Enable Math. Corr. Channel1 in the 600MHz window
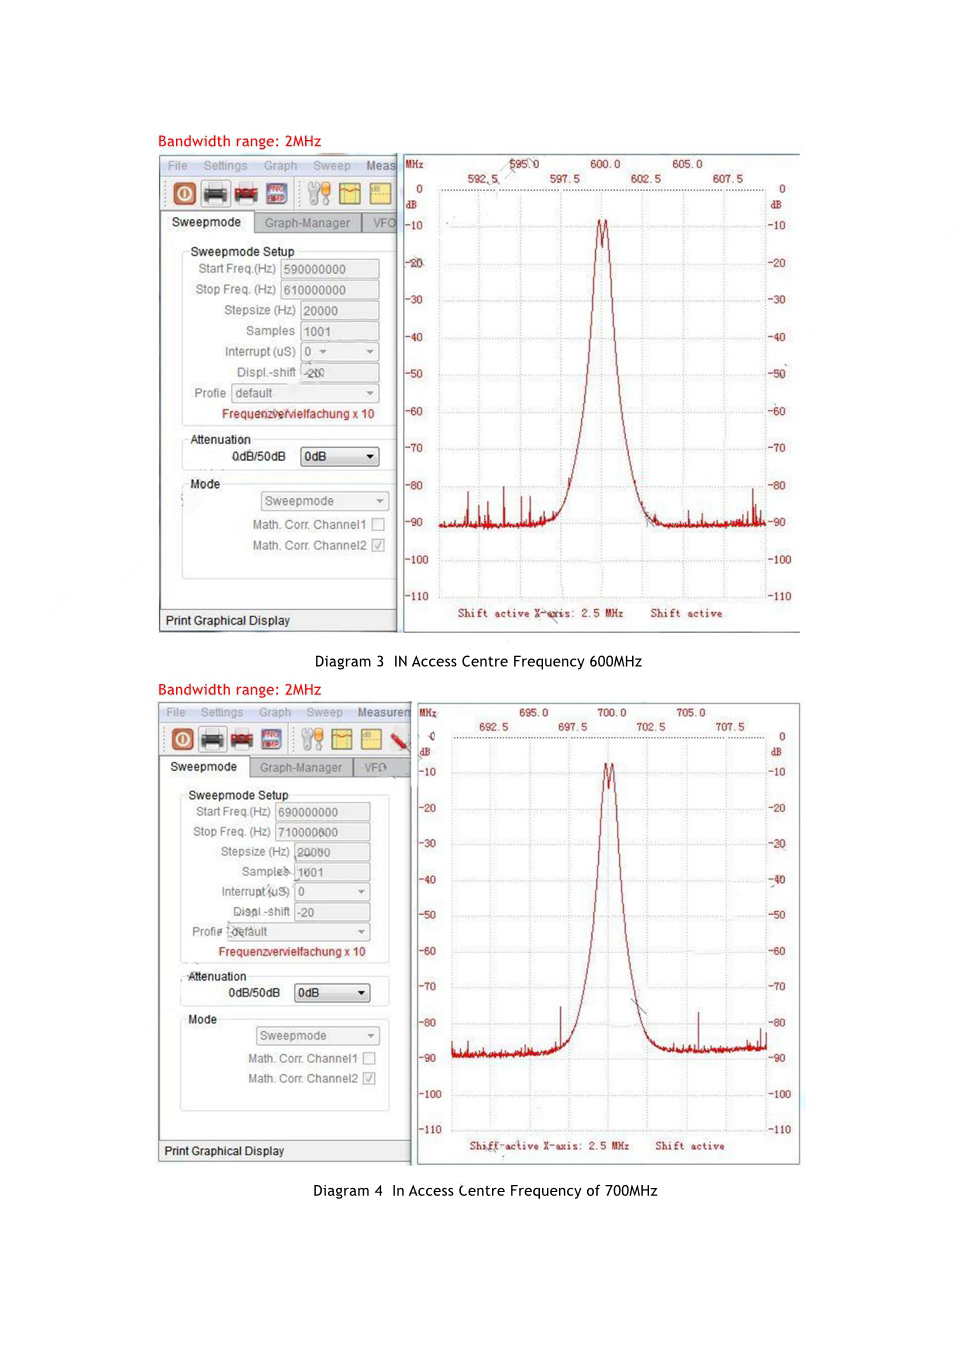This screenshot has width=960, height=1358. click(x=378, y=524)
